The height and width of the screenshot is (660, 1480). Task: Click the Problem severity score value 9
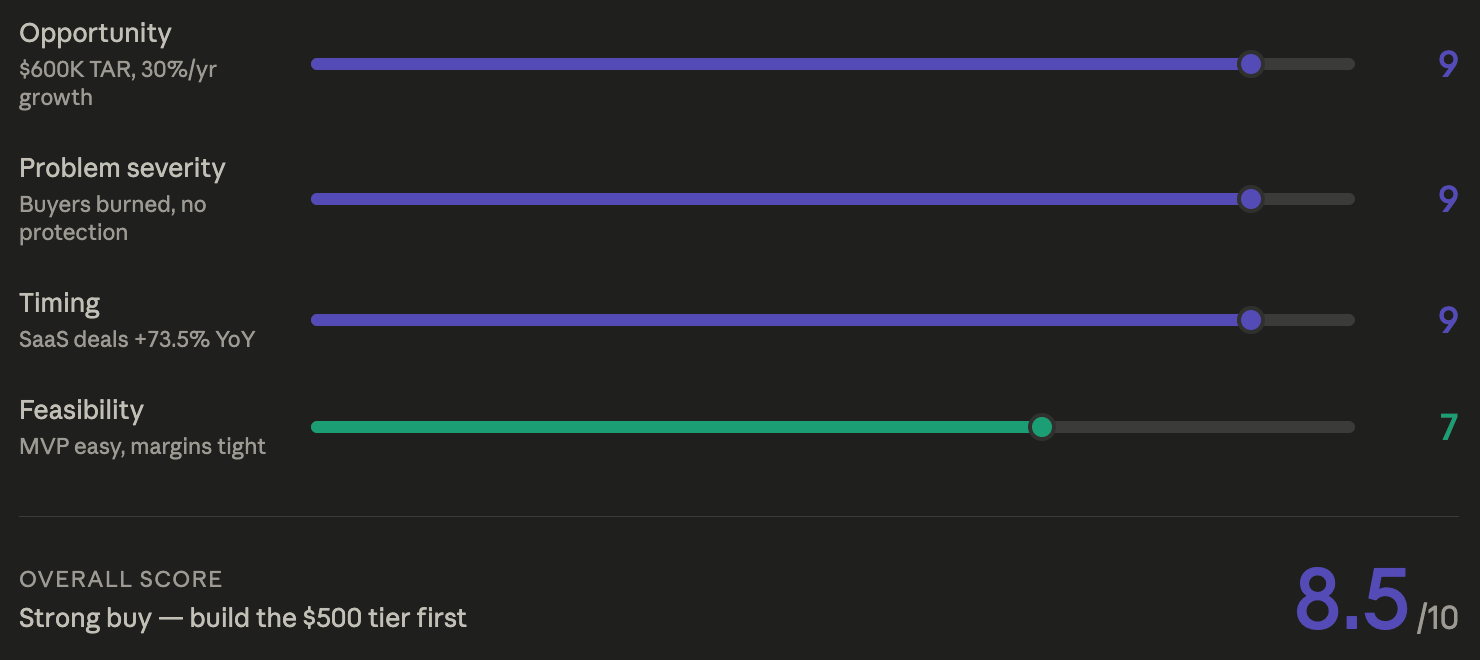(x=1448, y=200)
